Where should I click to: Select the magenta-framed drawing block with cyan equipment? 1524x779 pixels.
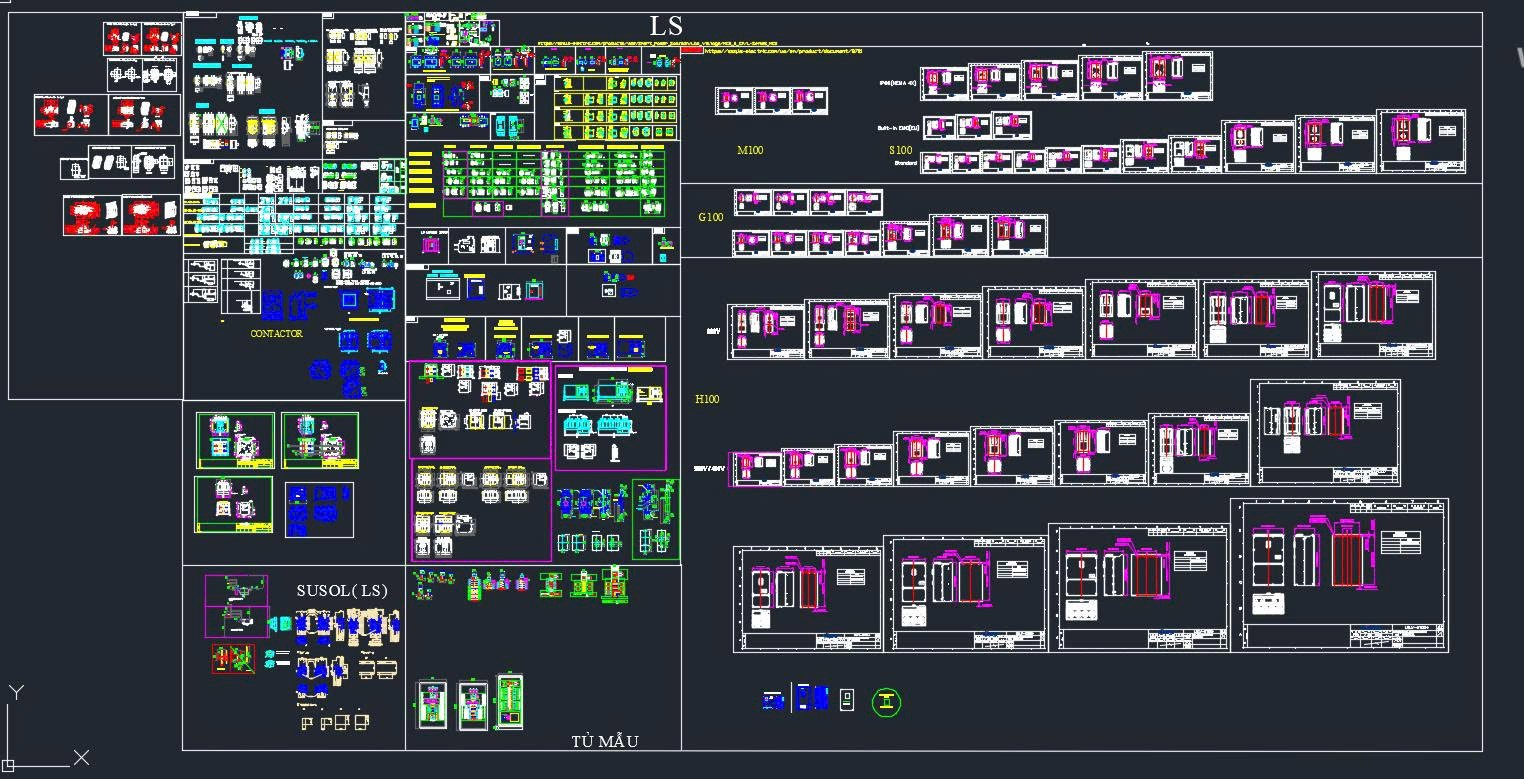(610, 417)
